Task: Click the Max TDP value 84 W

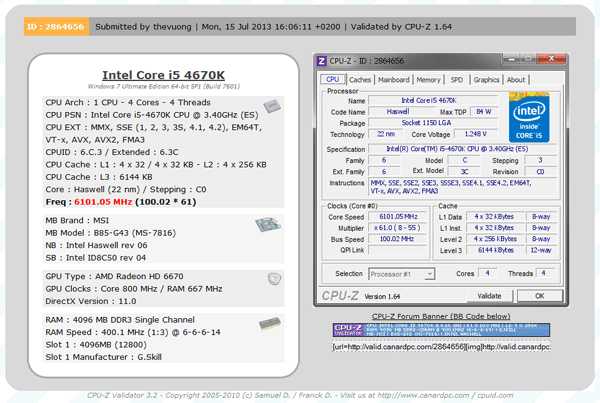Action: pyautogui.click(x=484, y=112)
